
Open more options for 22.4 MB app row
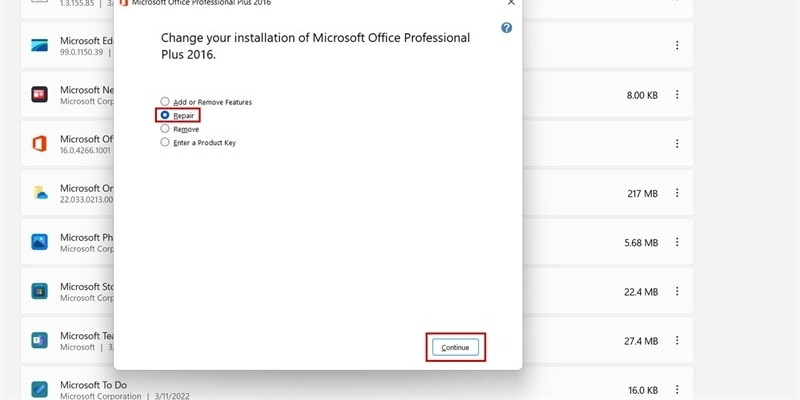pyautogui.click(x=677, y=291)
